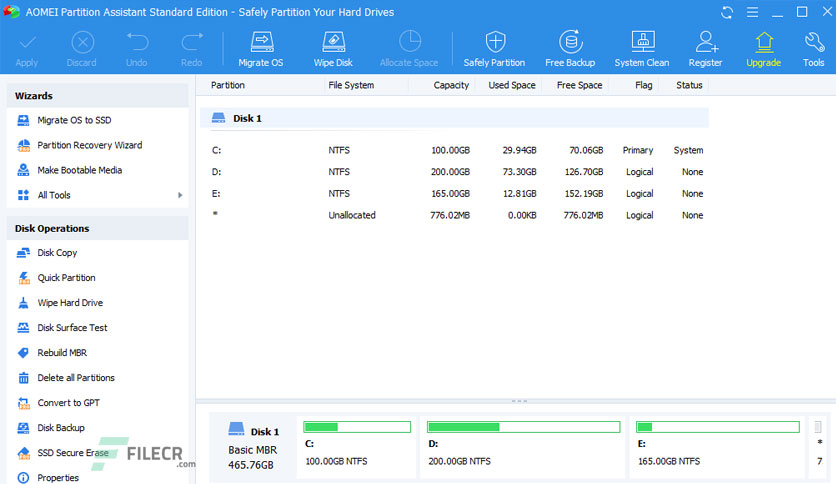Screen dimensions: 836x484
Task: Click 73.30GB used space cell
Action: coord(519,172)
